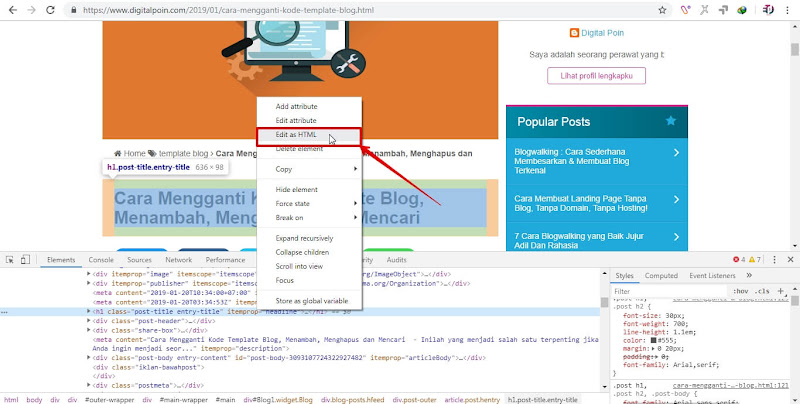Reload the page with refresh icon

50,10
